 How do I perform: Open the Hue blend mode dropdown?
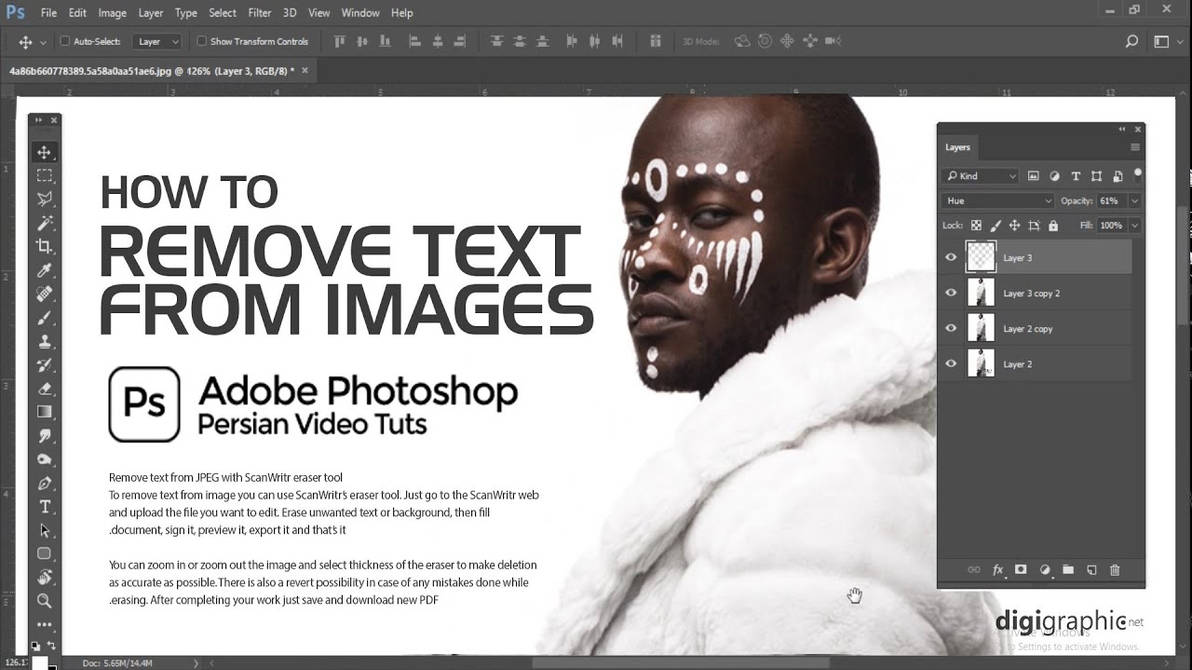coord(995,201)
